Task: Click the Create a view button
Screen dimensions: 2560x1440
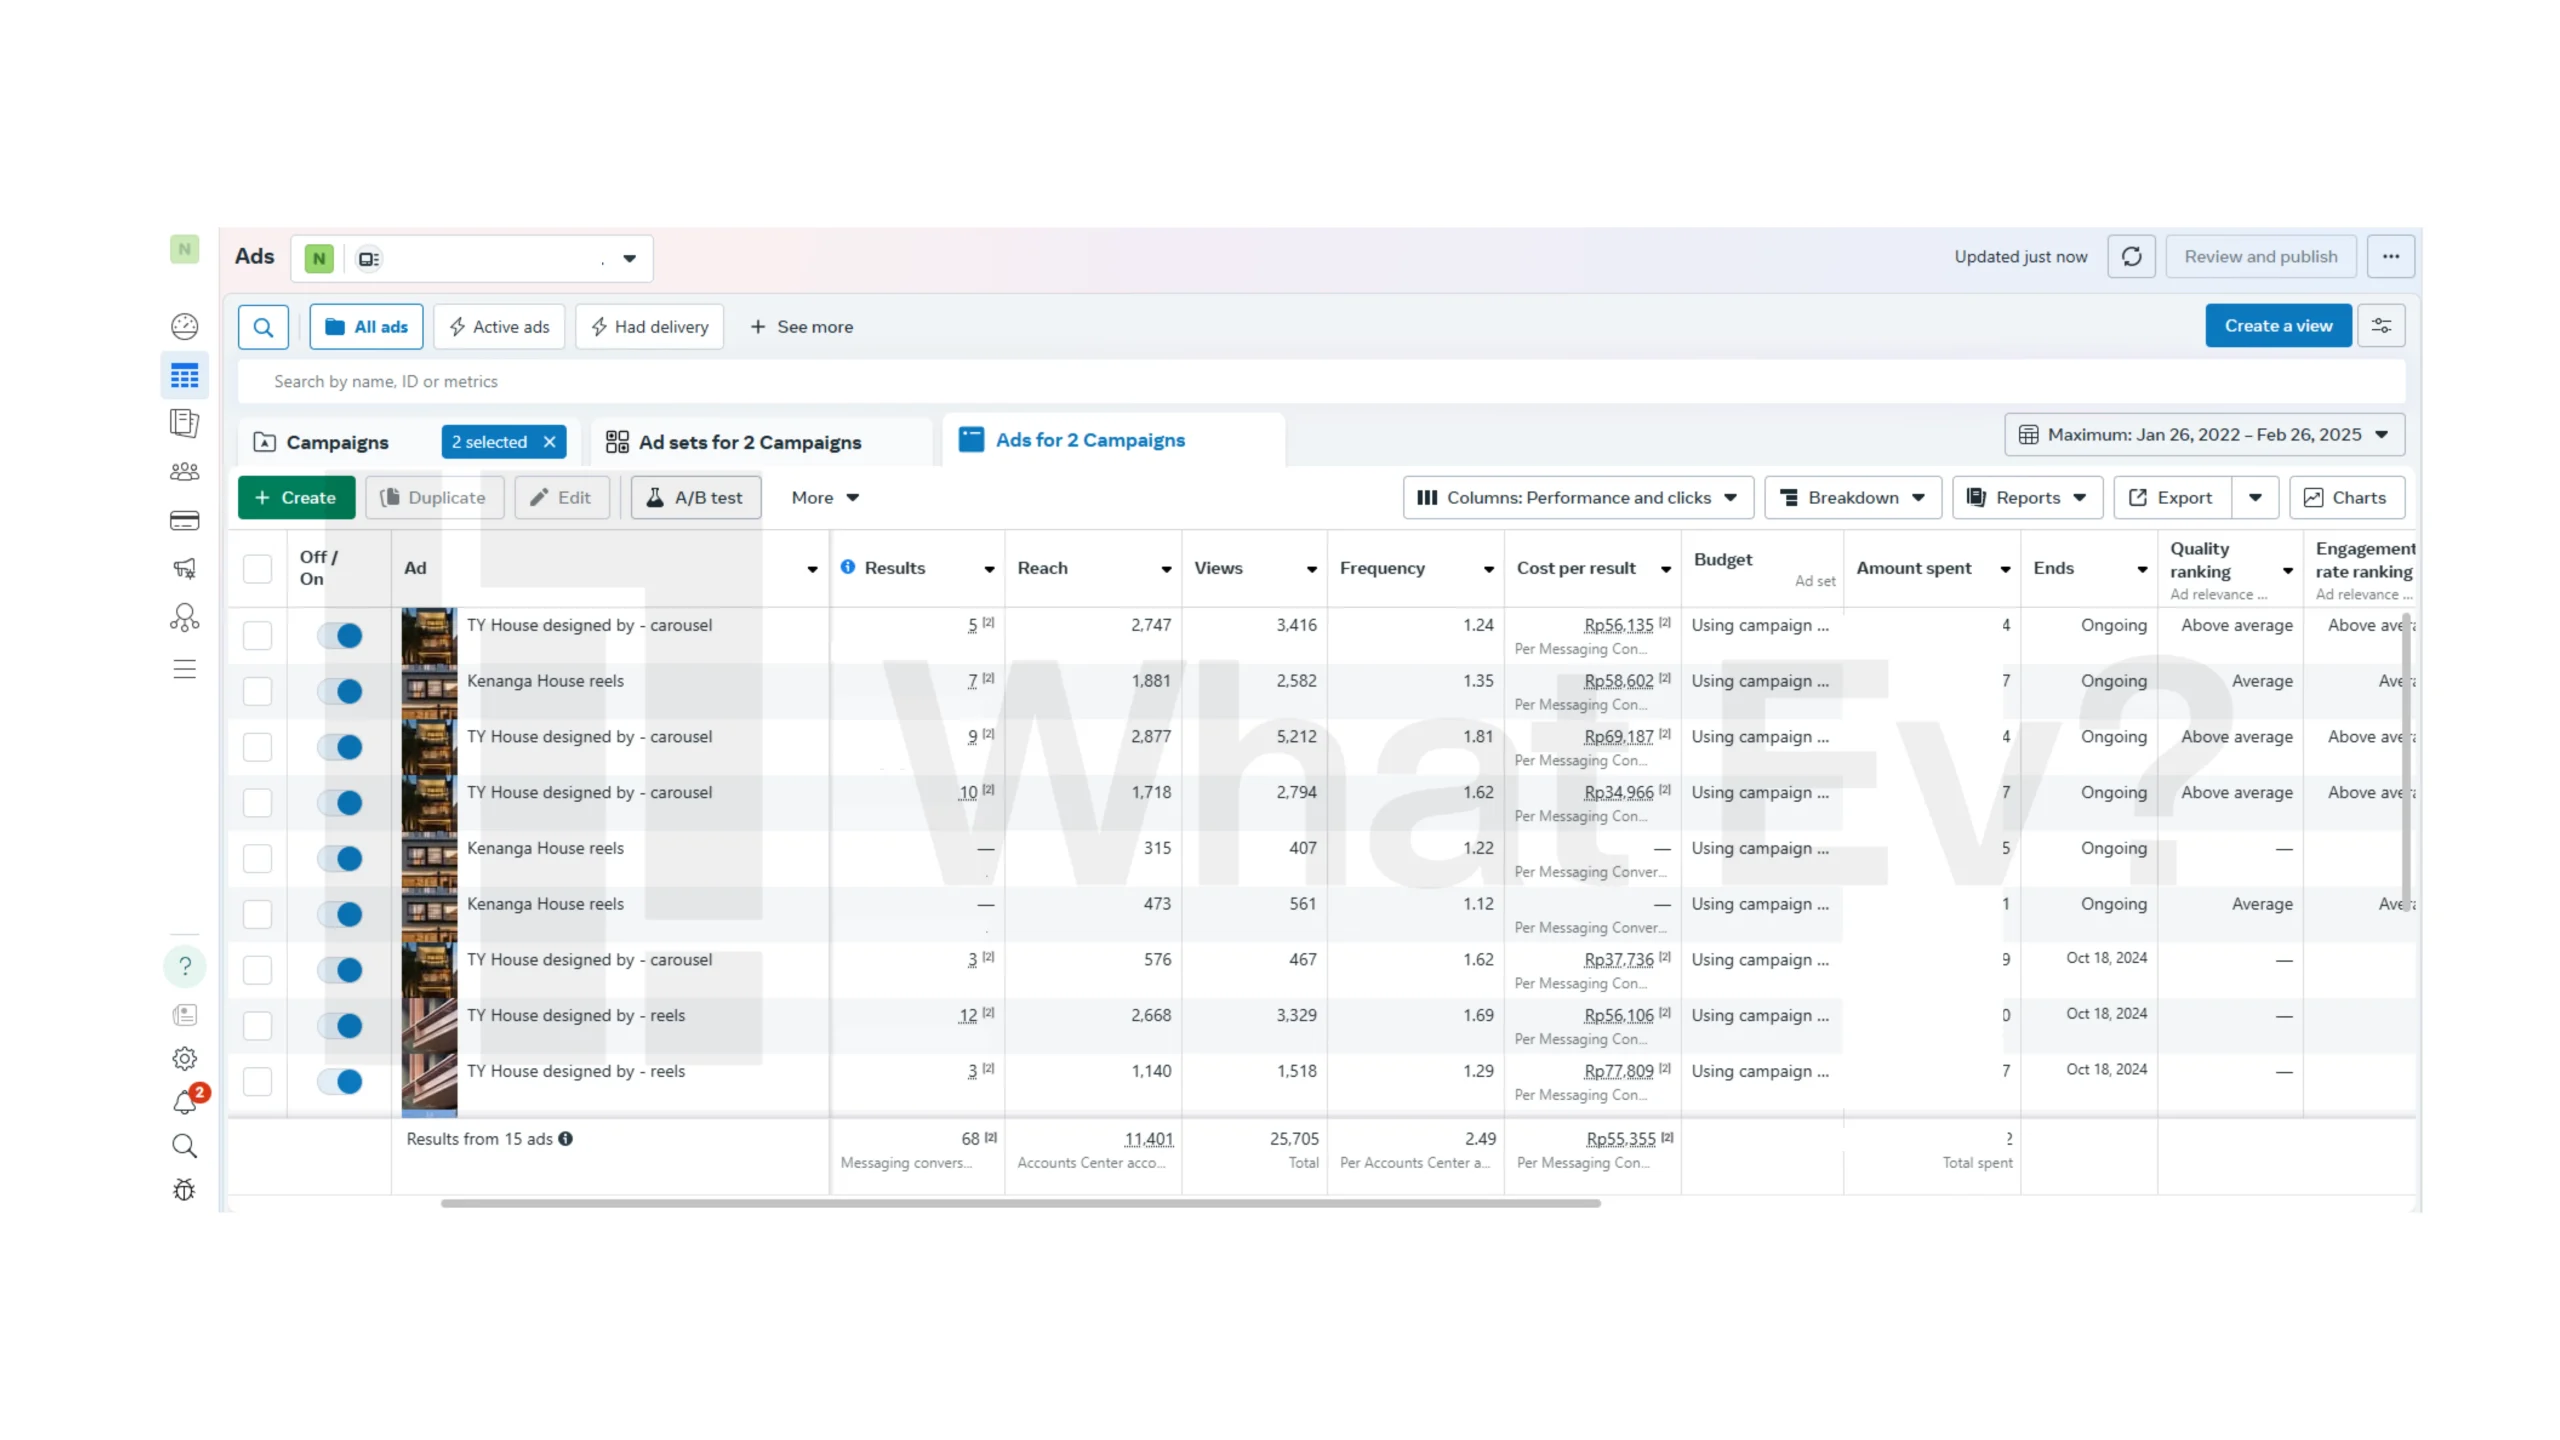Action: pos(2278,326)
